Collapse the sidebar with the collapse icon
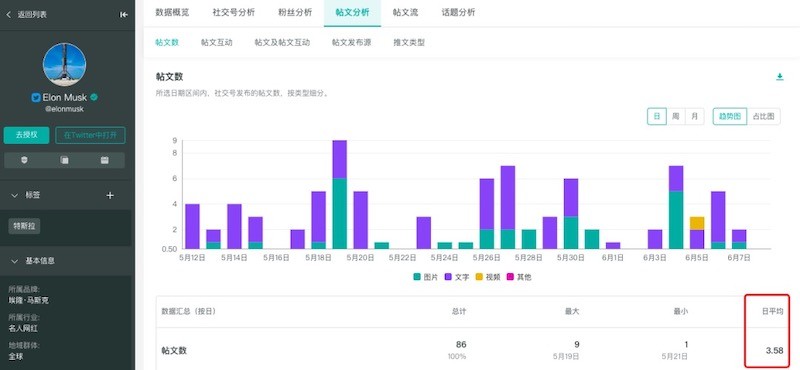 123,15
